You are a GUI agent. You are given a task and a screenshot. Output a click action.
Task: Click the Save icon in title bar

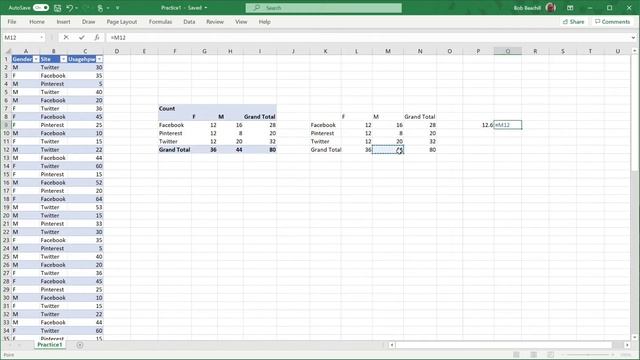pos(57,8)
